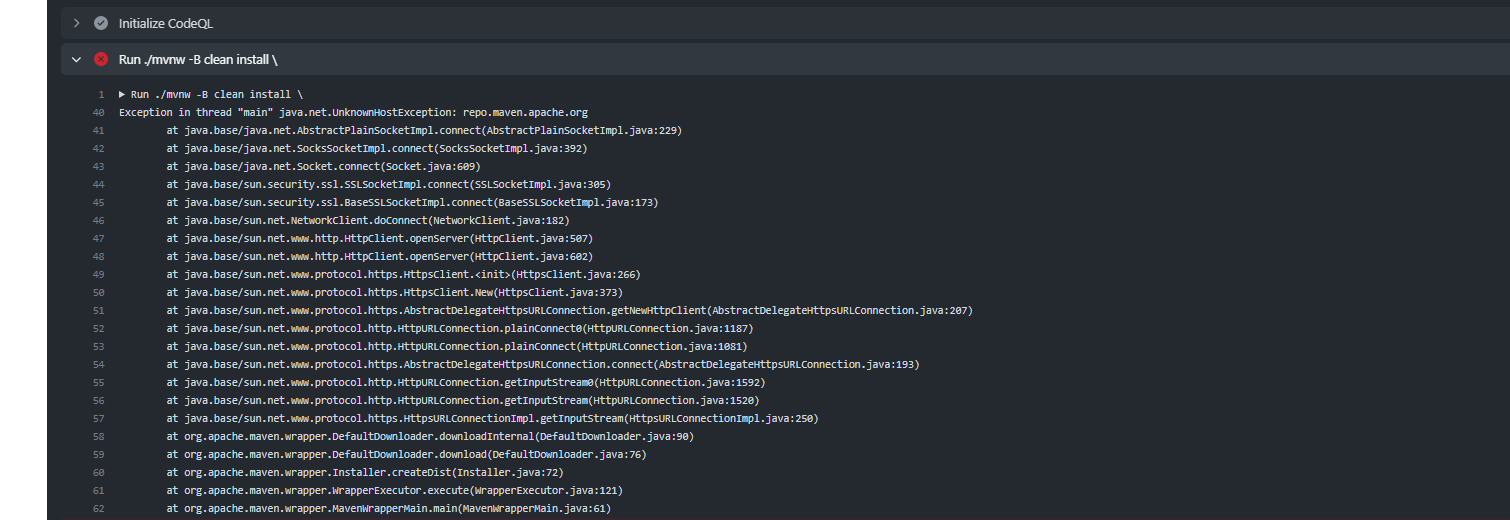Expand the Initialize CodeQL step chevron

(76, 23)
